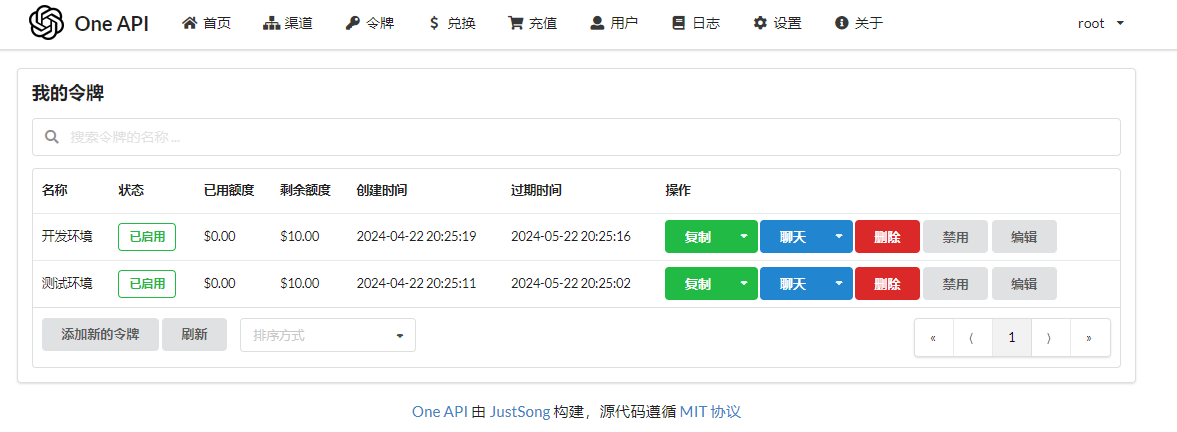This screenshot has width=1177, height=432.
Task: Open the MIT 协议 footer link
Action: [711, 412]
